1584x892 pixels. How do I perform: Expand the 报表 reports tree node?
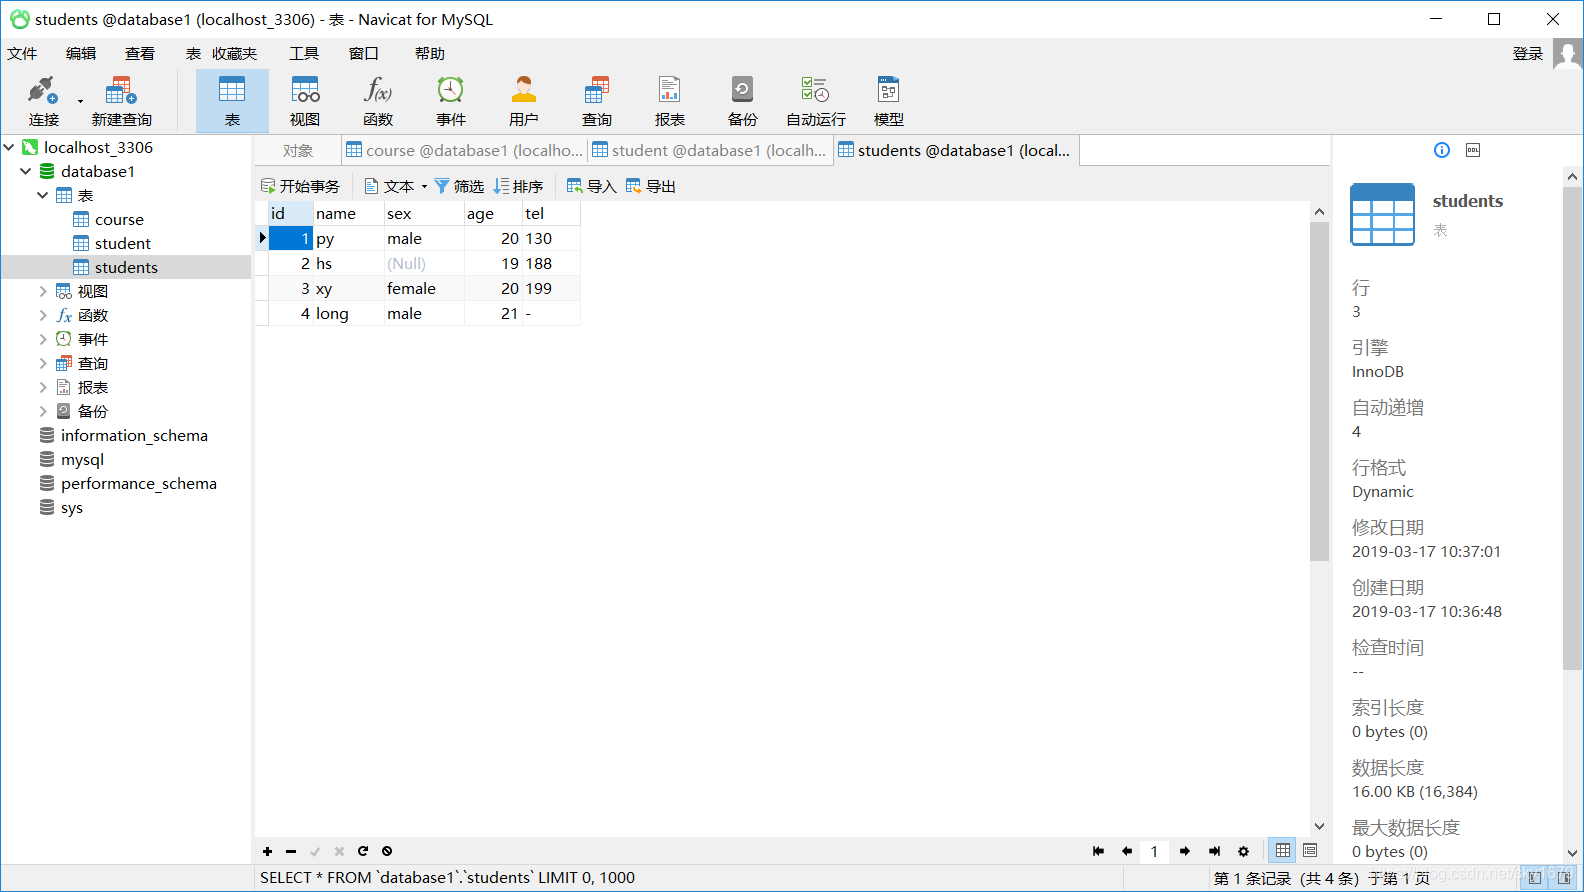tap(43, 387)
